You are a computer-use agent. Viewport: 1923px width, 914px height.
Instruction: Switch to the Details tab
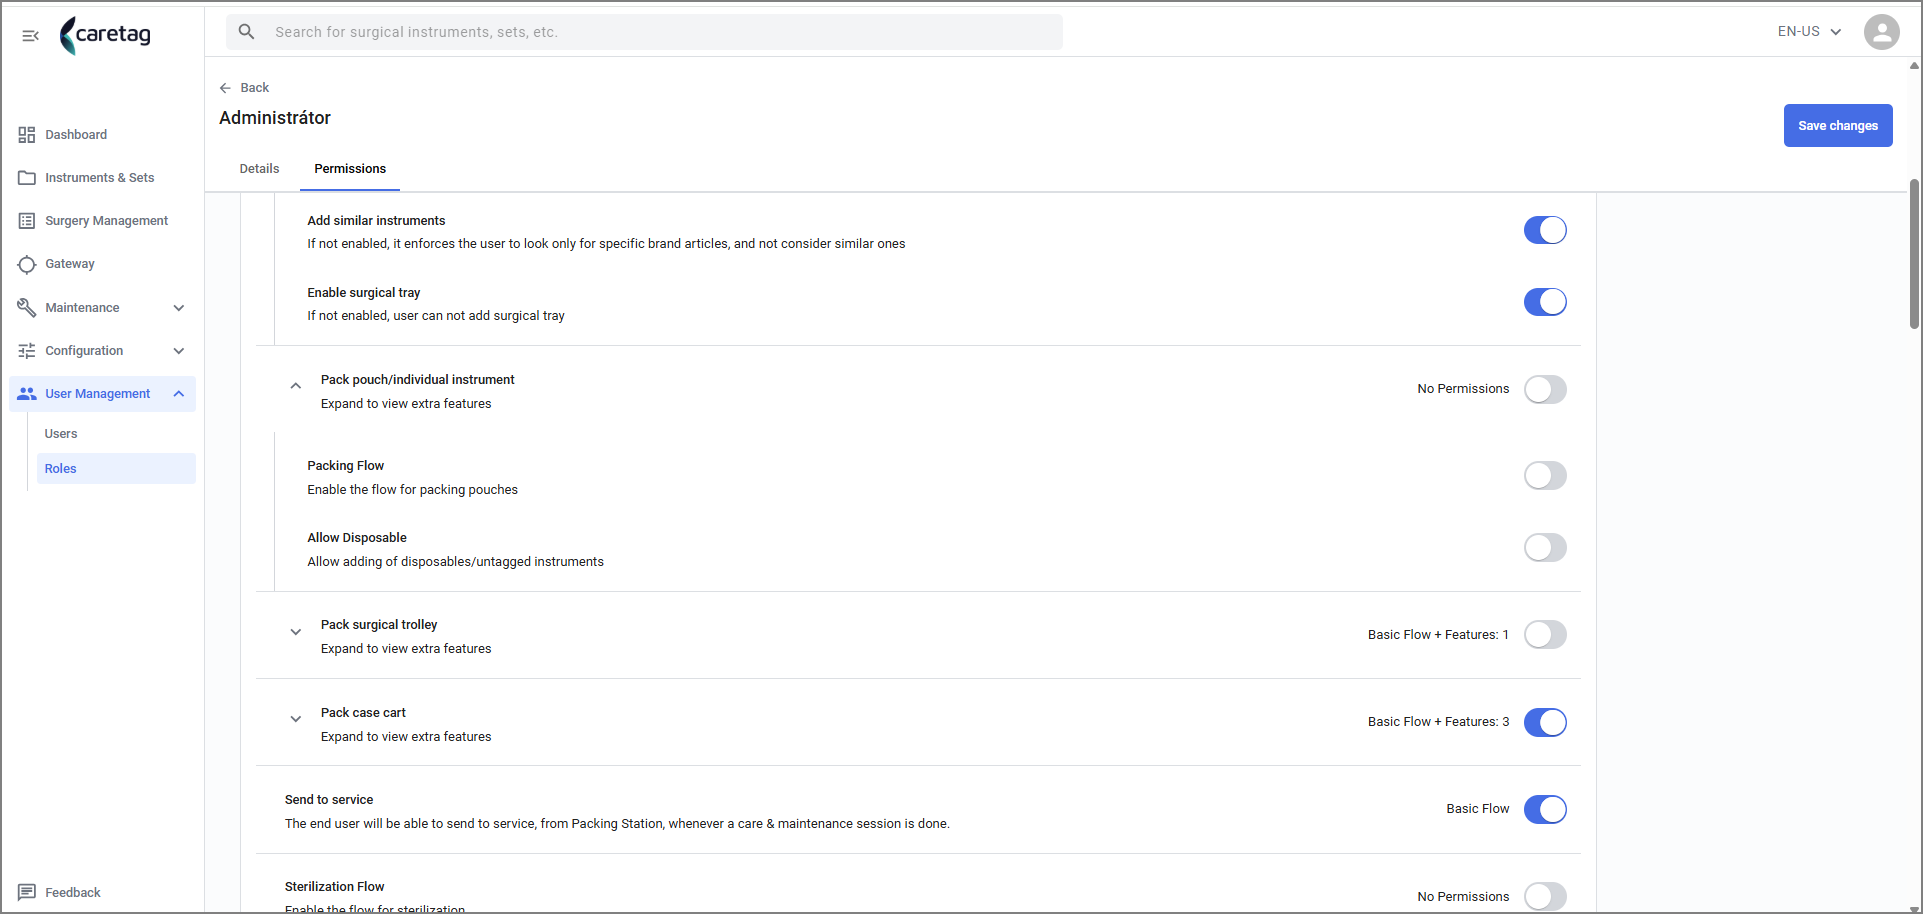pyautogui.click(x=259, y=169)
